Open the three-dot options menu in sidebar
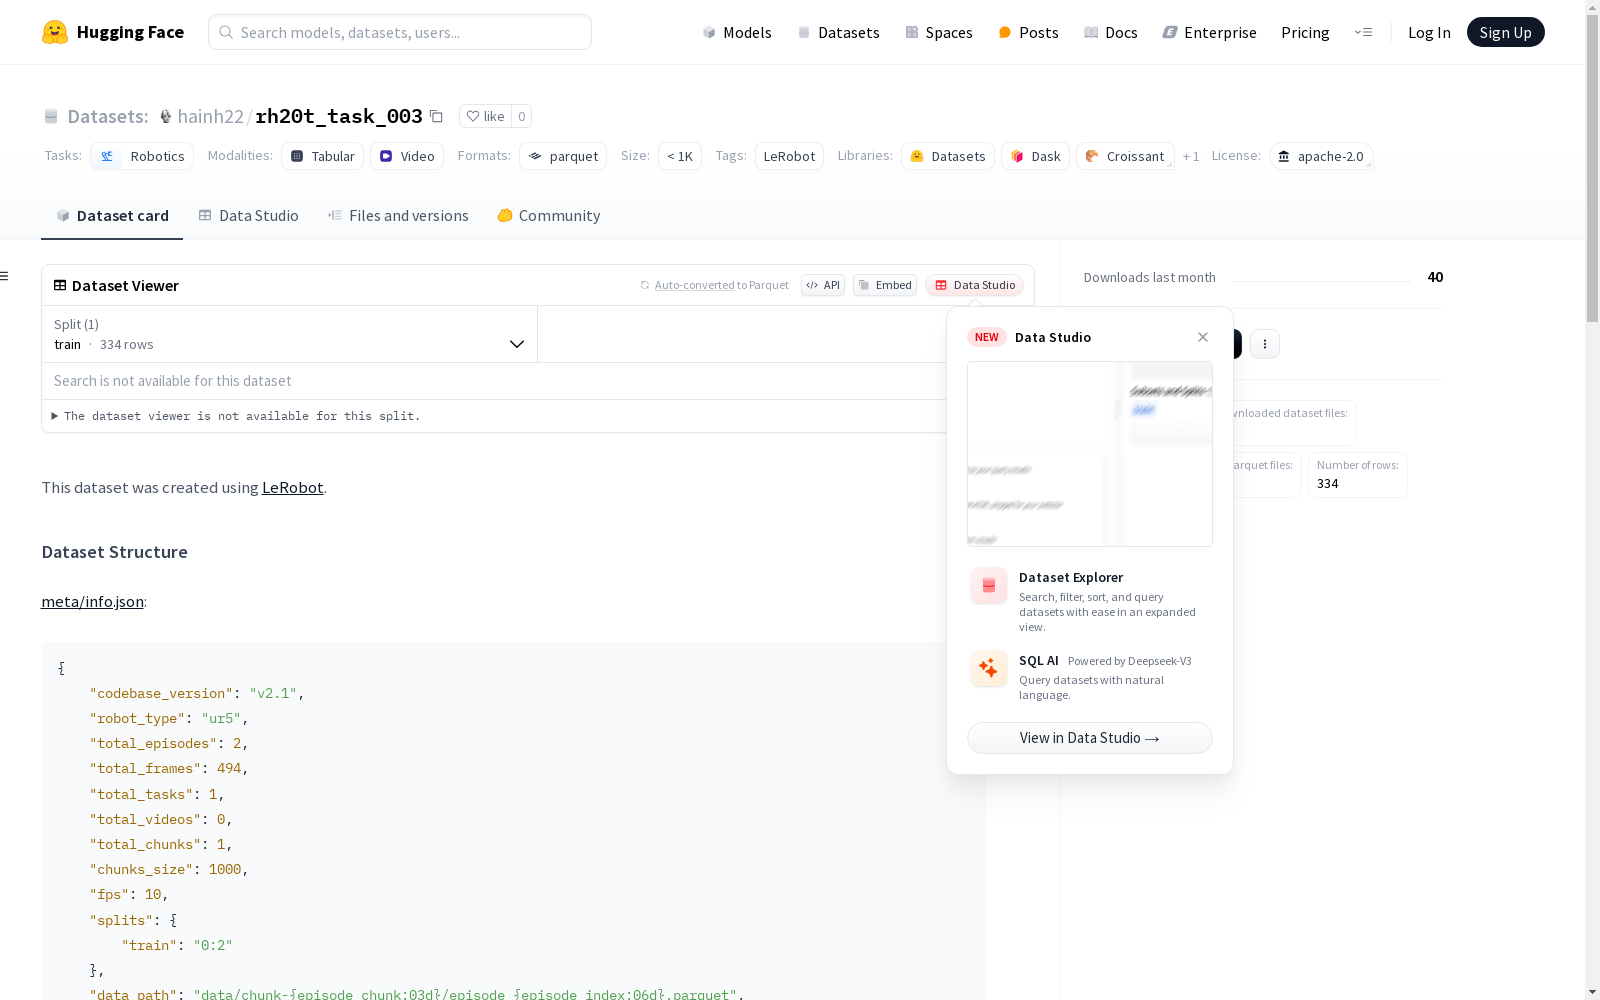Viewport: 1600px width, 1000px height. [1265, 344]
